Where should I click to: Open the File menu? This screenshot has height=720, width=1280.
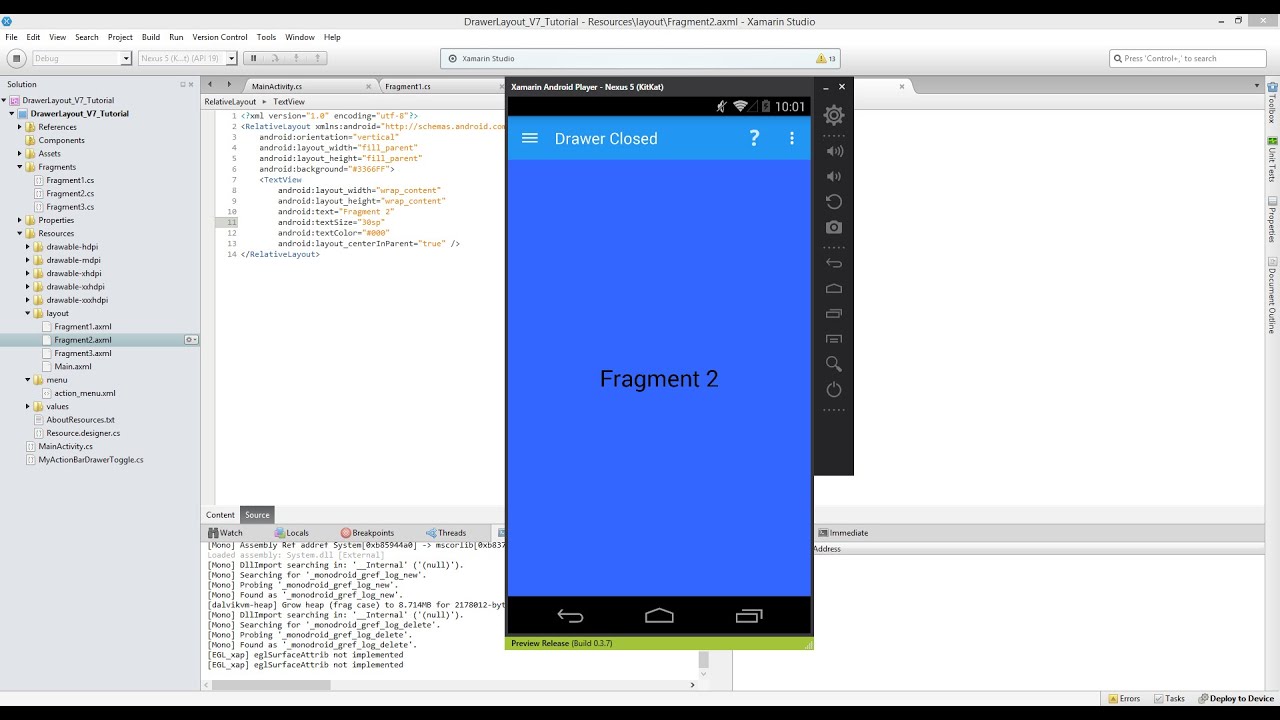click(11, 37)
